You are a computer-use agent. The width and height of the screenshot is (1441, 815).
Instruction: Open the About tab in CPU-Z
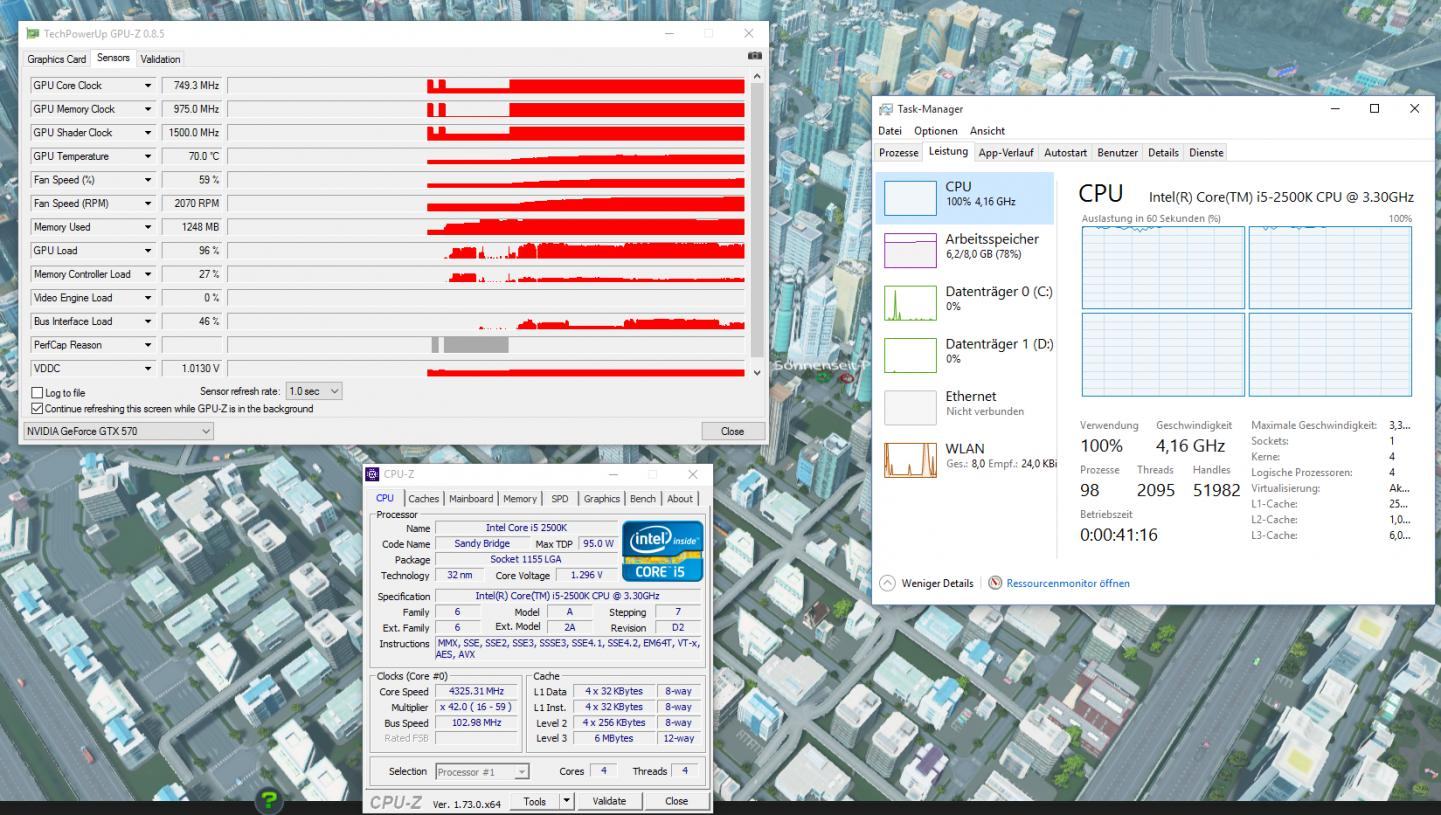pos(680,498)
